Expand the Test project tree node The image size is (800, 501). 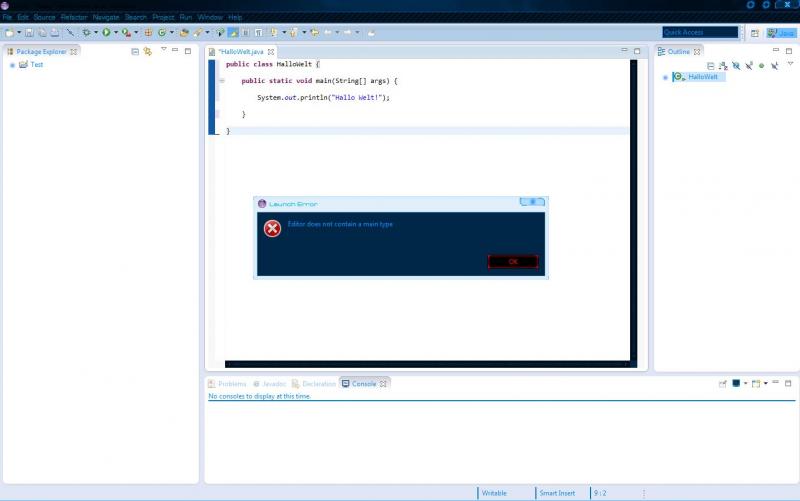[x=12, y=65]
